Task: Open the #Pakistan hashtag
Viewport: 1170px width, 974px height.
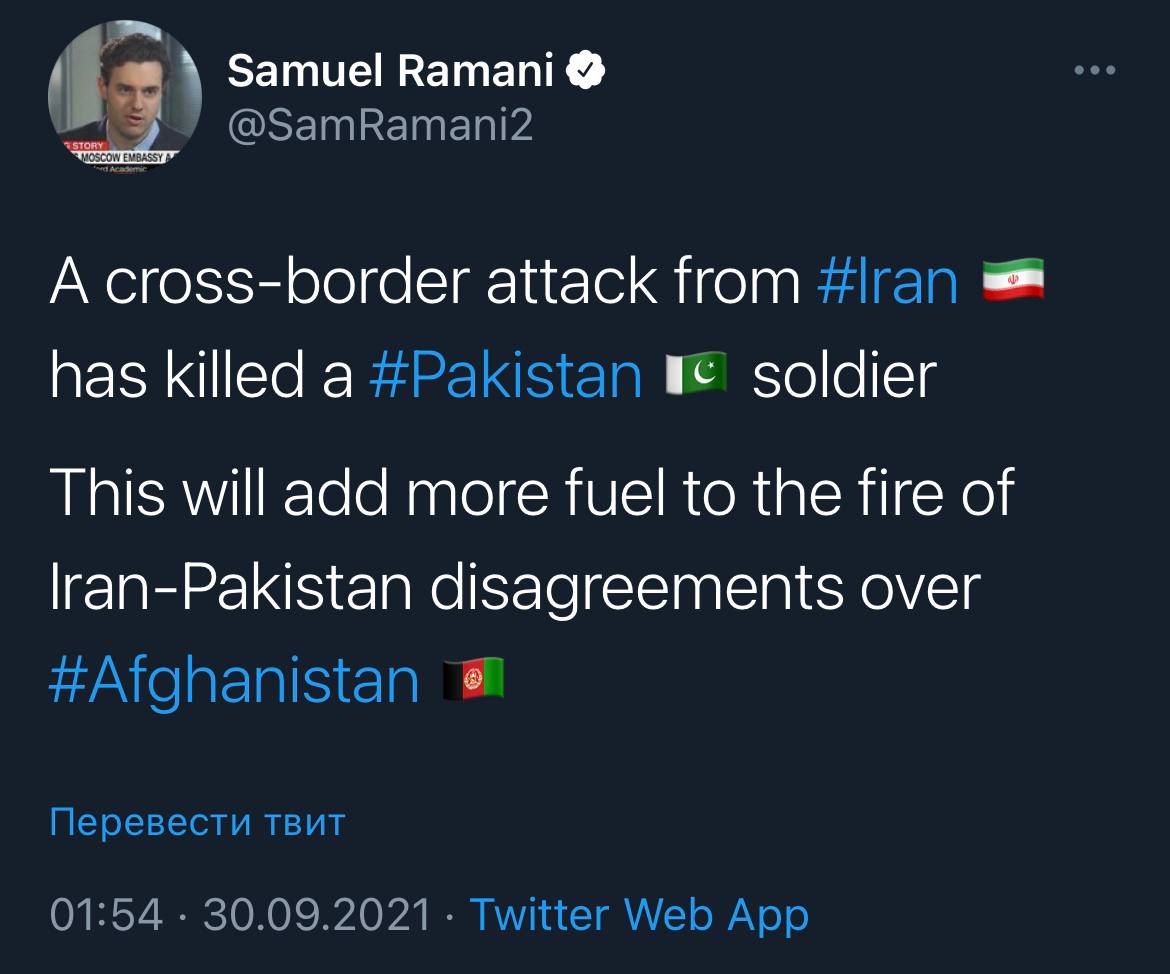Action: (x=505, y=375)
